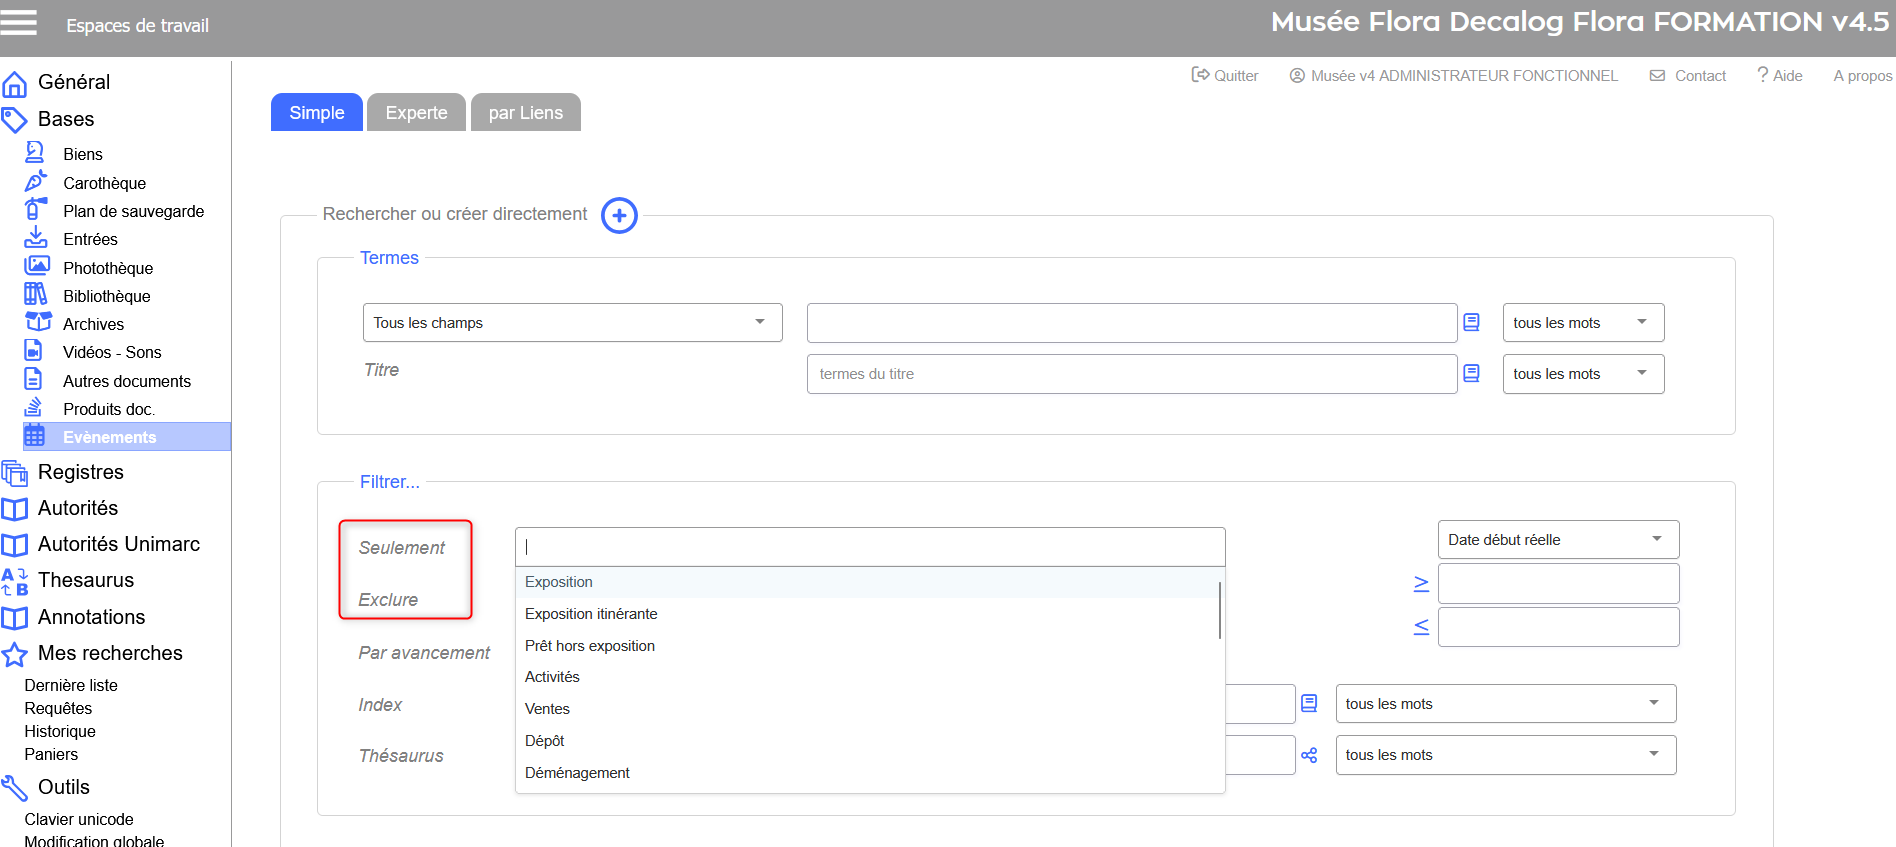Screen dimensions: 1896x847
Task: Open the index list icon beside Titre field
Action: 1471,373
